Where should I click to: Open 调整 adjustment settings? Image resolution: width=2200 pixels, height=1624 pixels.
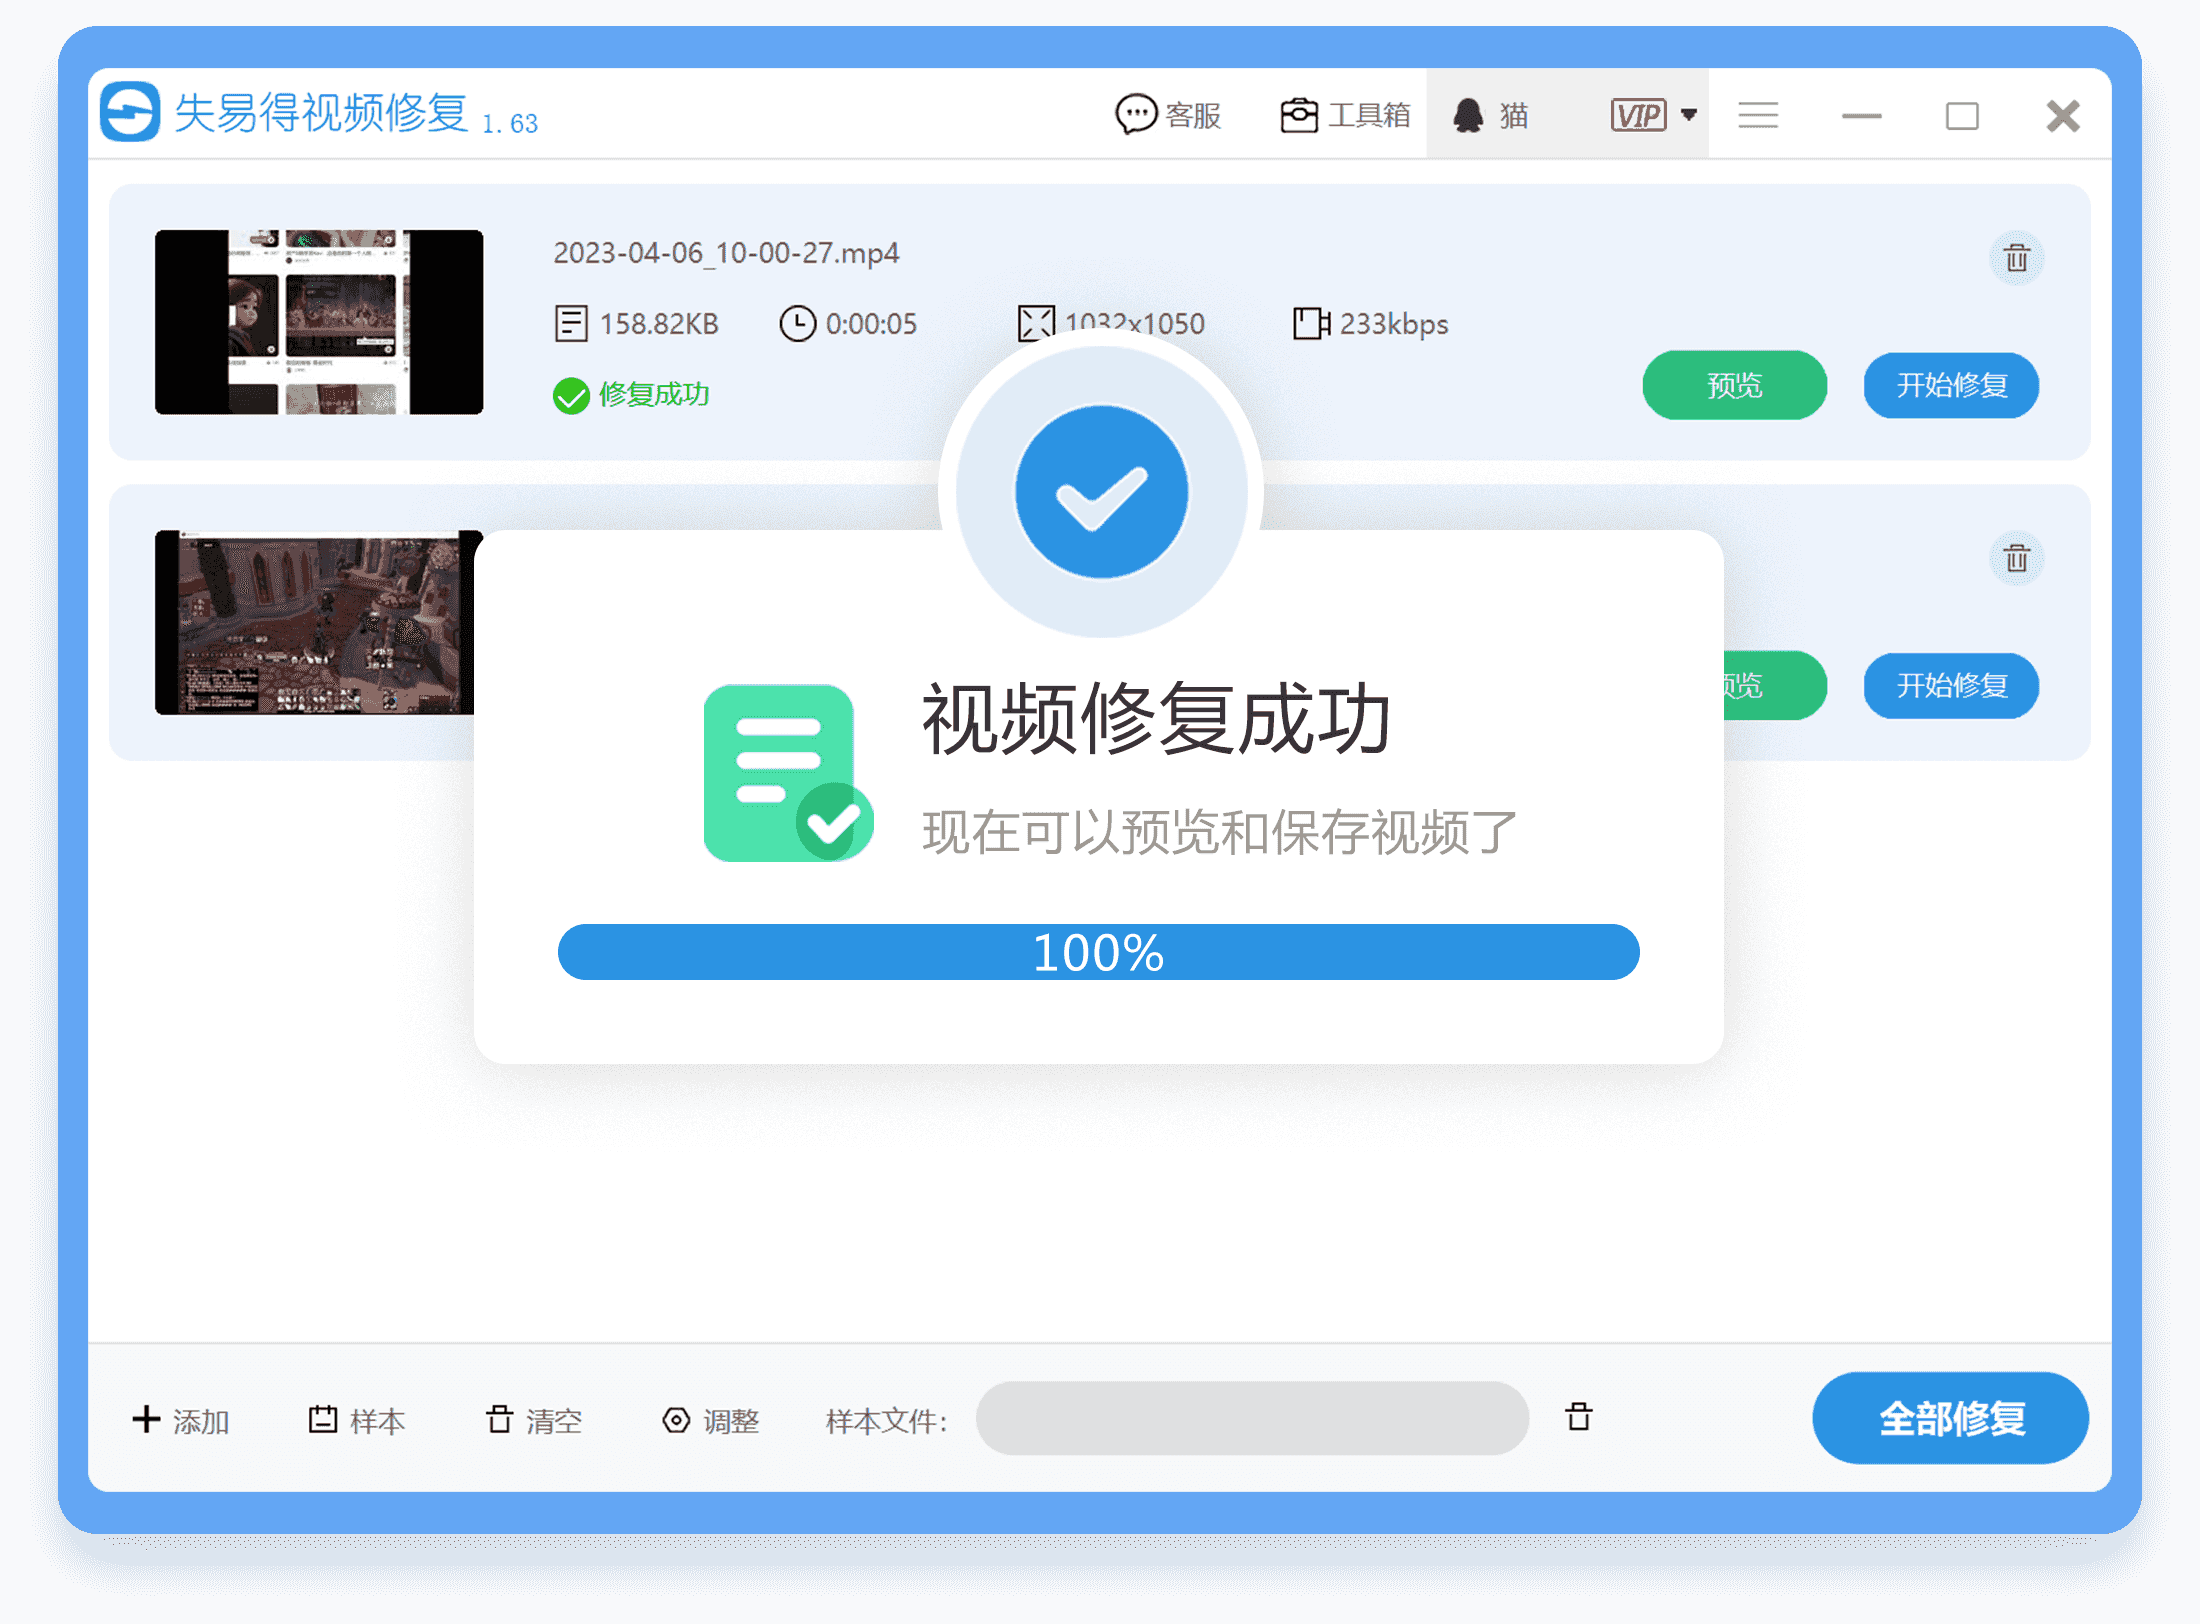tap(711, 1420)
